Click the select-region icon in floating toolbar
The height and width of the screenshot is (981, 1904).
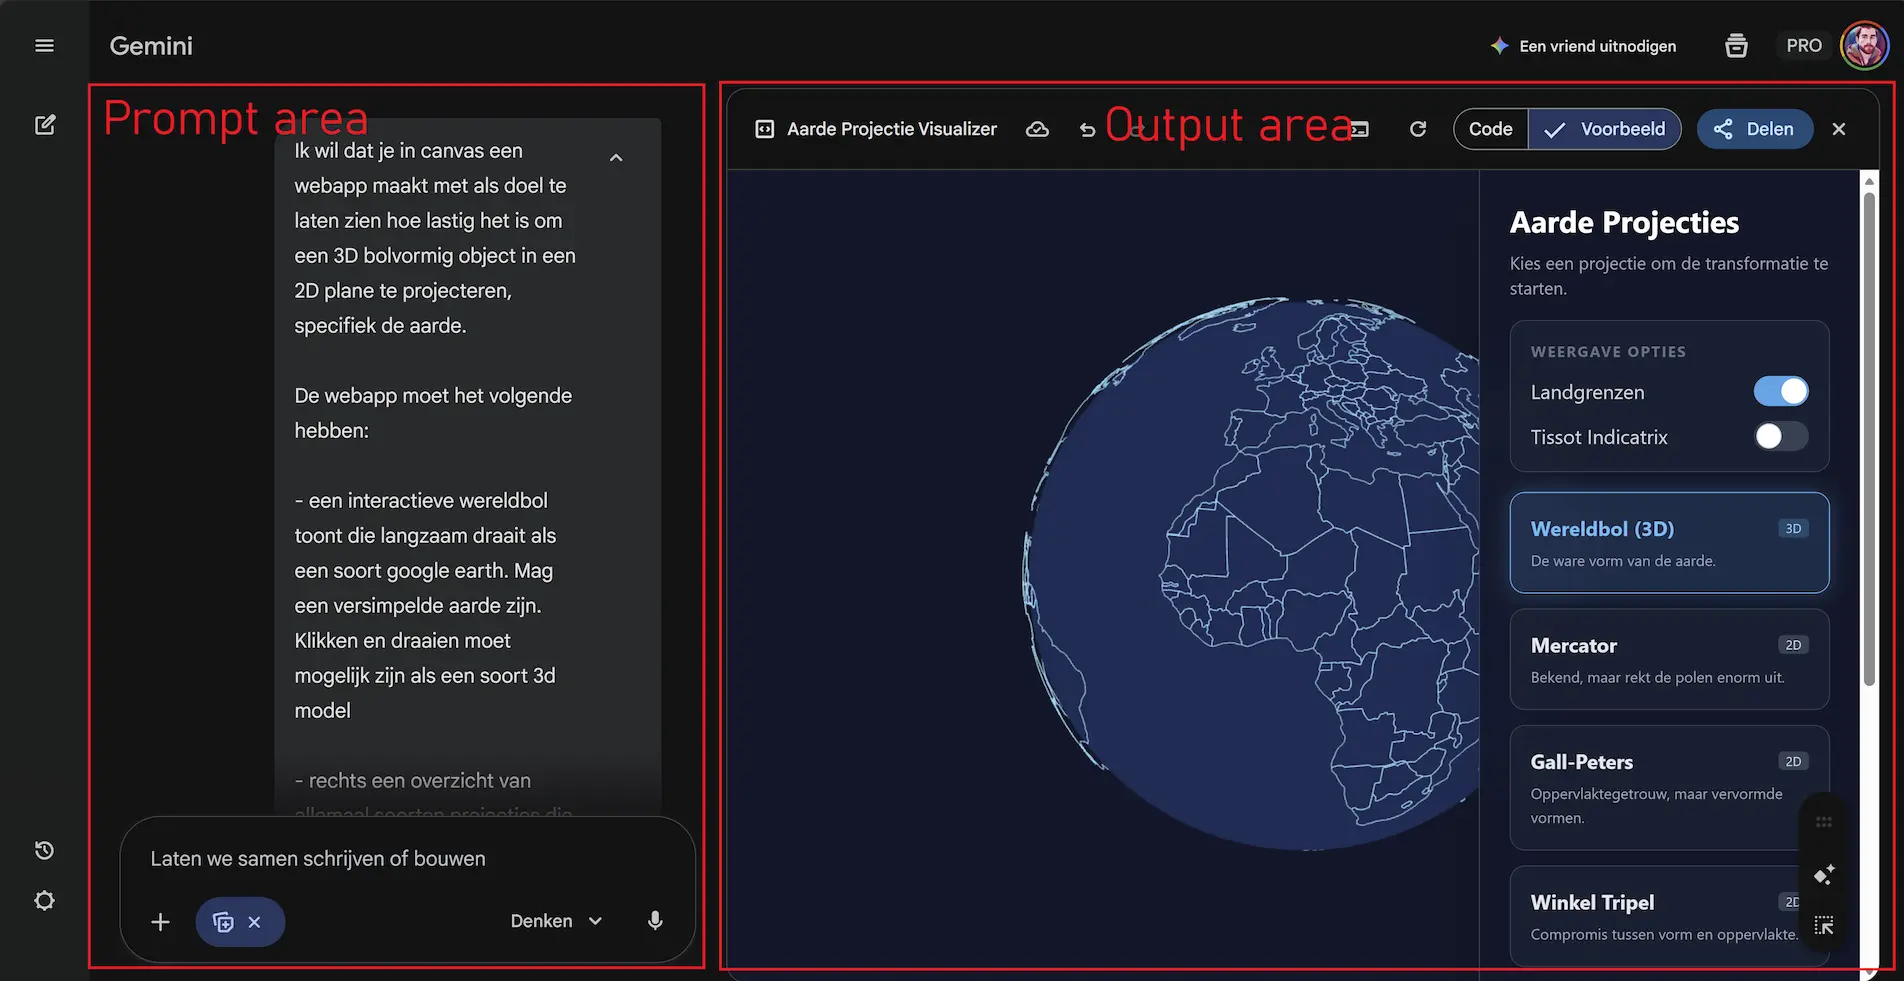tap(1823, 925)
